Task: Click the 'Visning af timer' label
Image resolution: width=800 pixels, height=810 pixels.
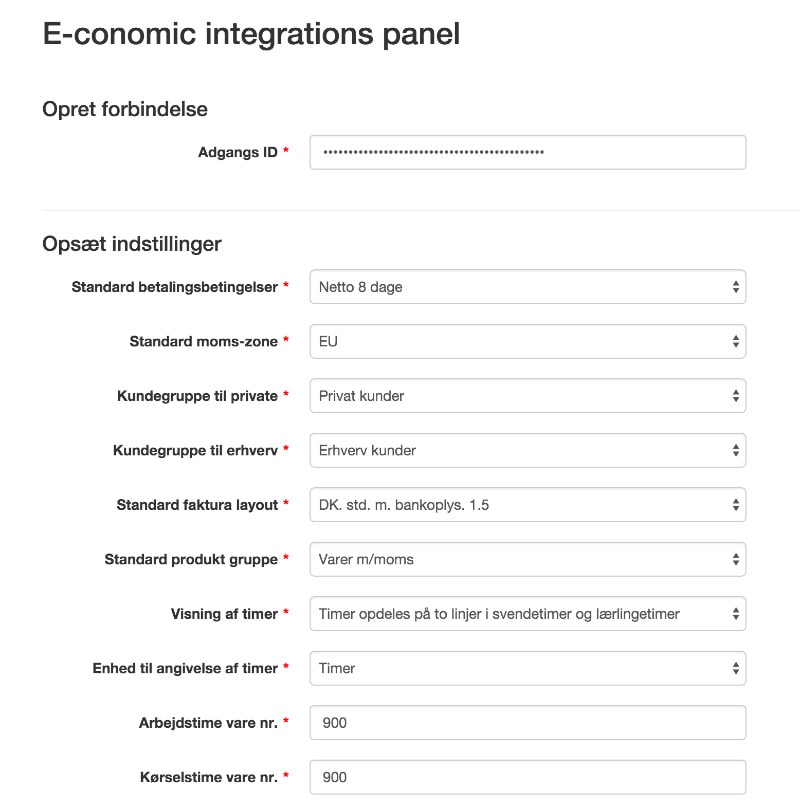Action: 224,614
